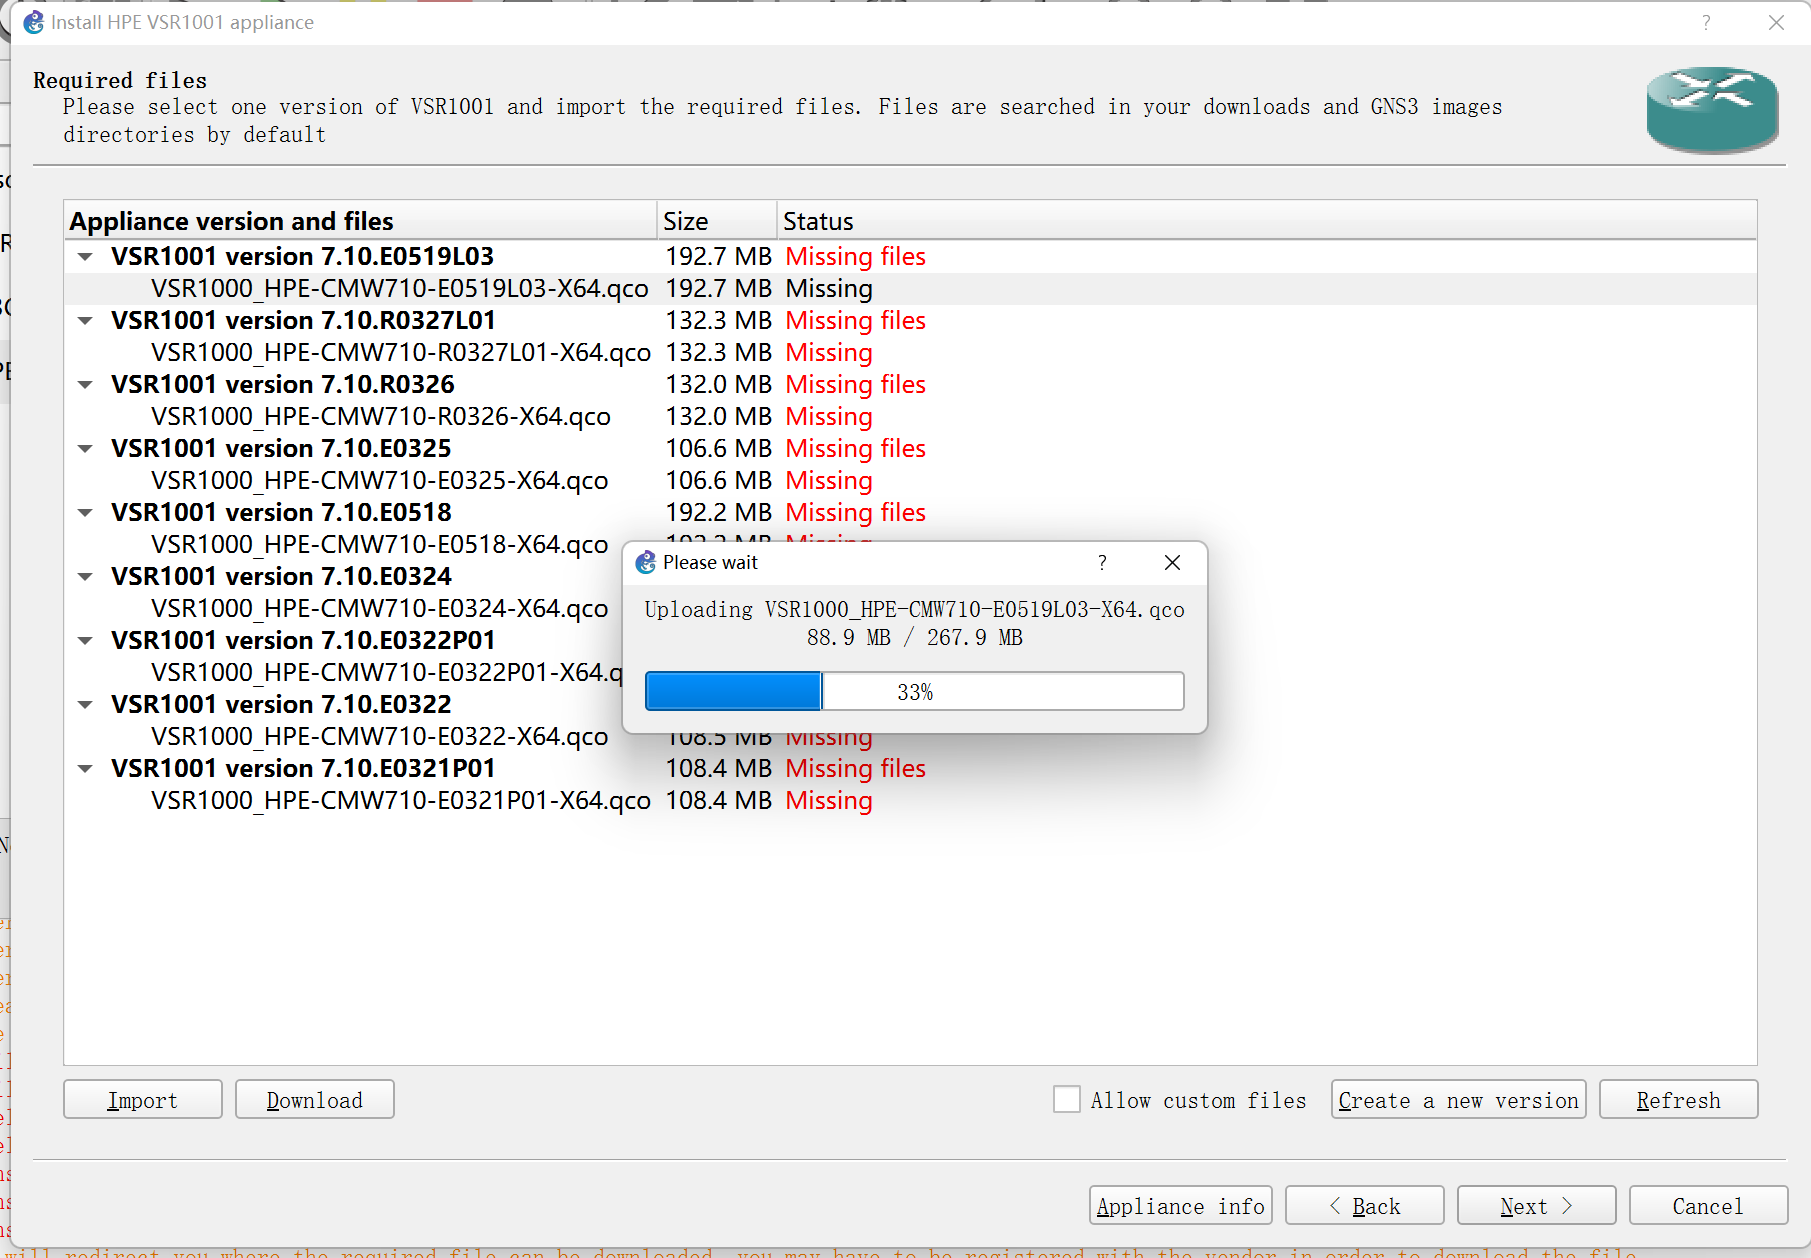Select VSR1001 version 7.10.R0326 entry
This screenshot has width=1811, height=1258.
283,385
